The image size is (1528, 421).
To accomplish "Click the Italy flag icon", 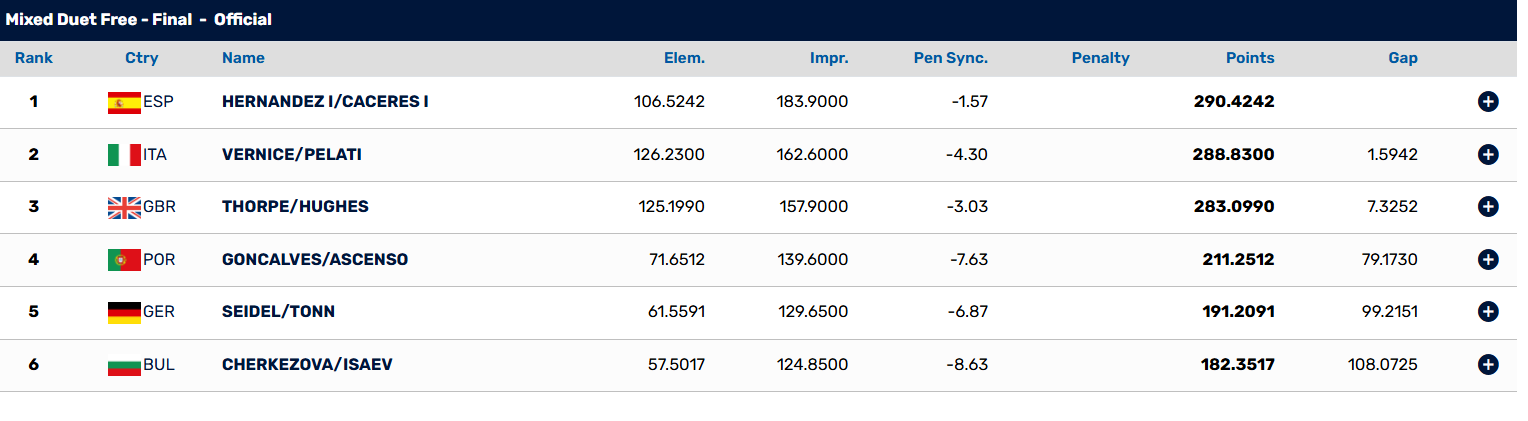I will click(124, 154).
